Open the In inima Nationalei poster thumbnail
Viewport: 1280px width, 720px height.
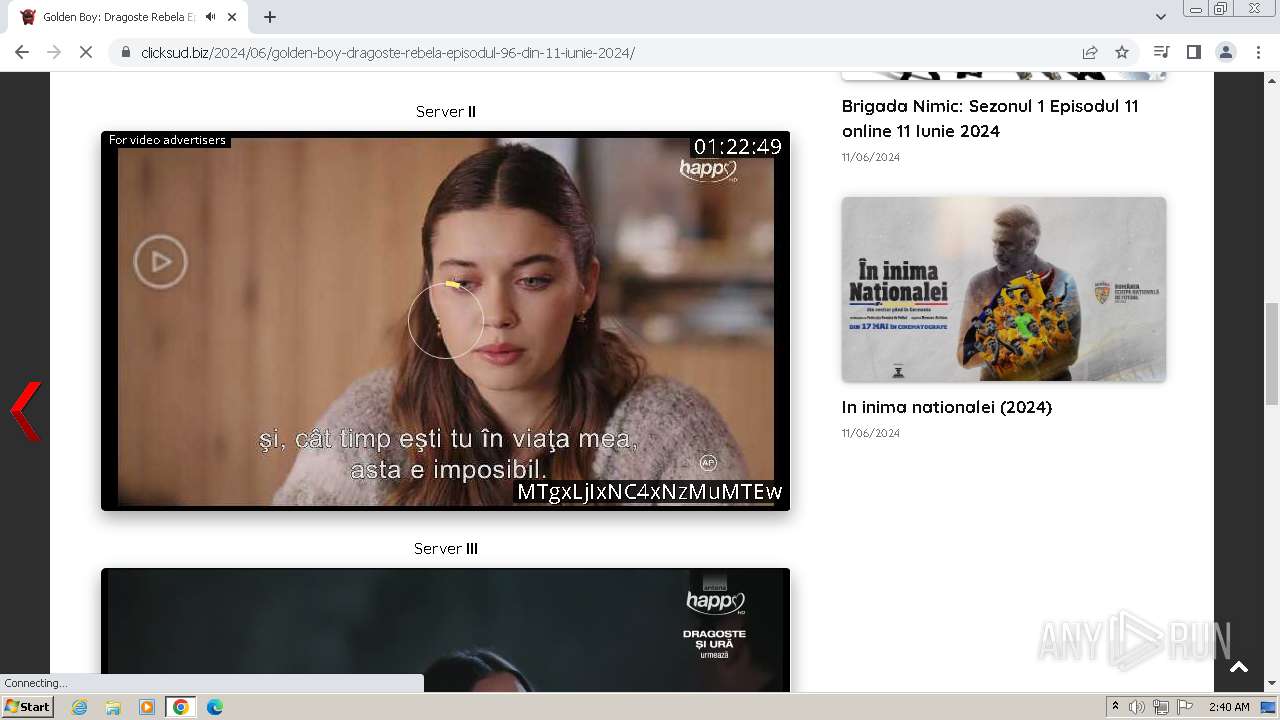tap(1004, 289)
